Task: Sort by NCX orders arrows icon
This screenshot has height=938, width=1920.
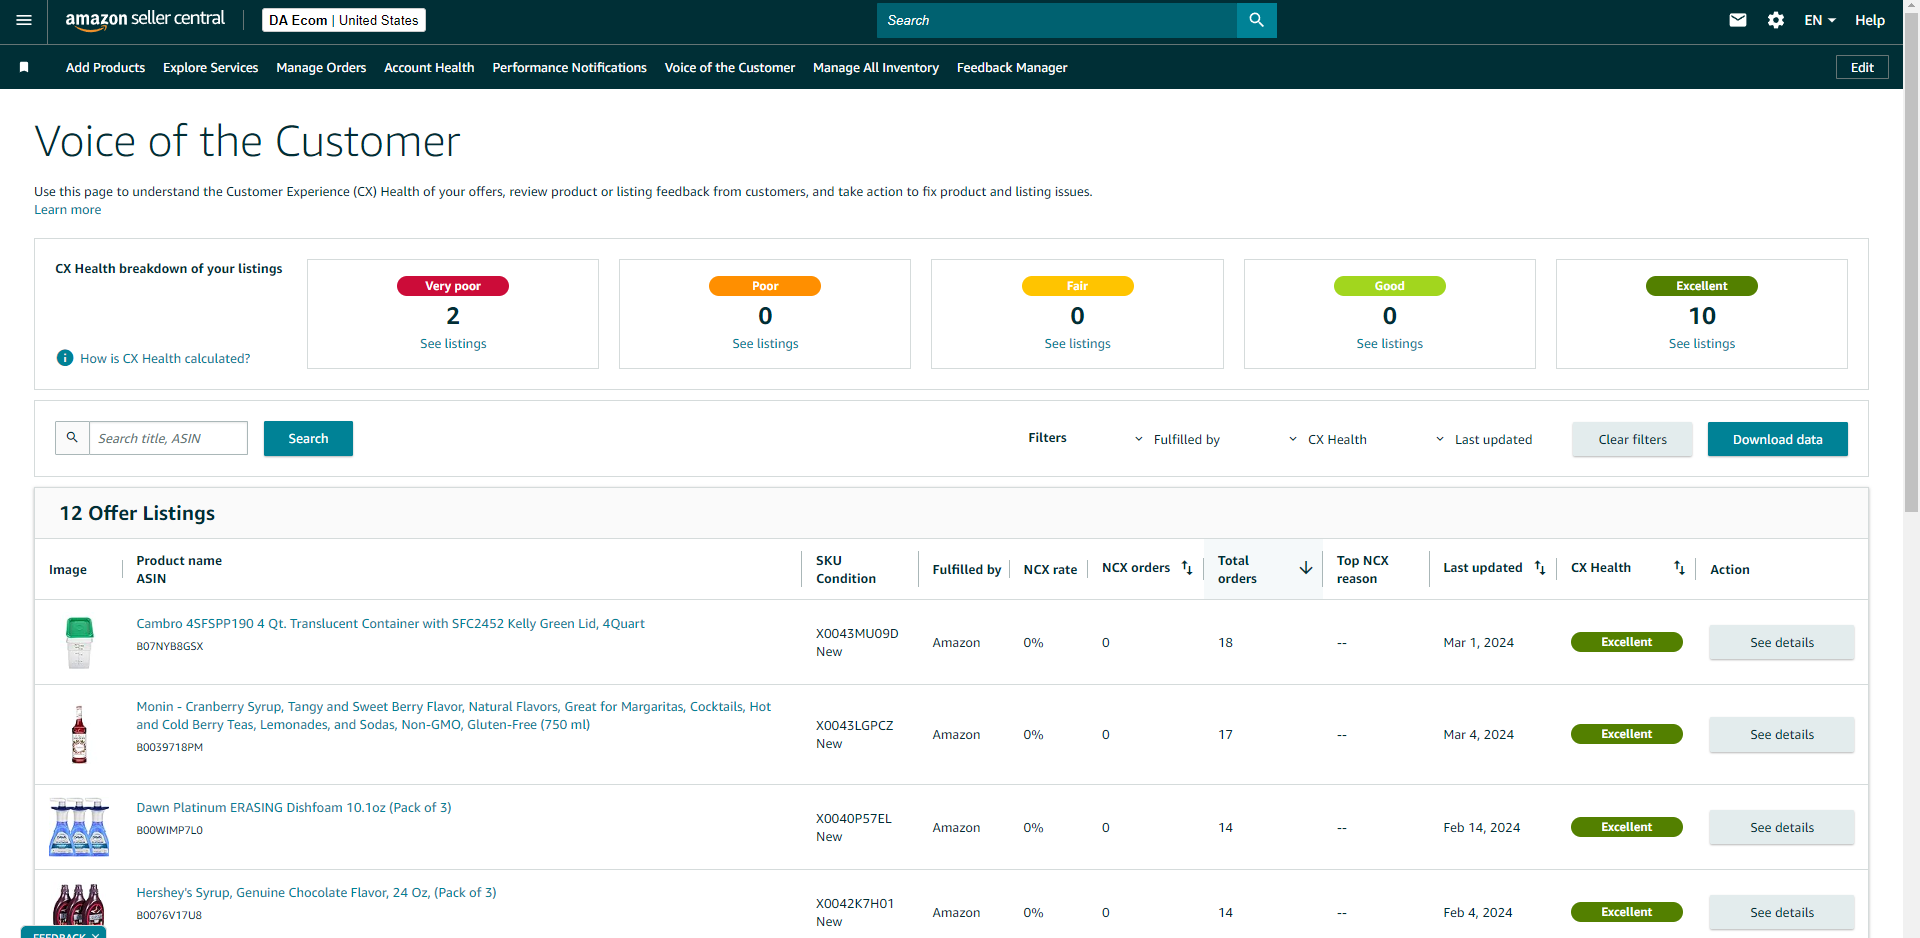Action: [x=1187, y=568]
